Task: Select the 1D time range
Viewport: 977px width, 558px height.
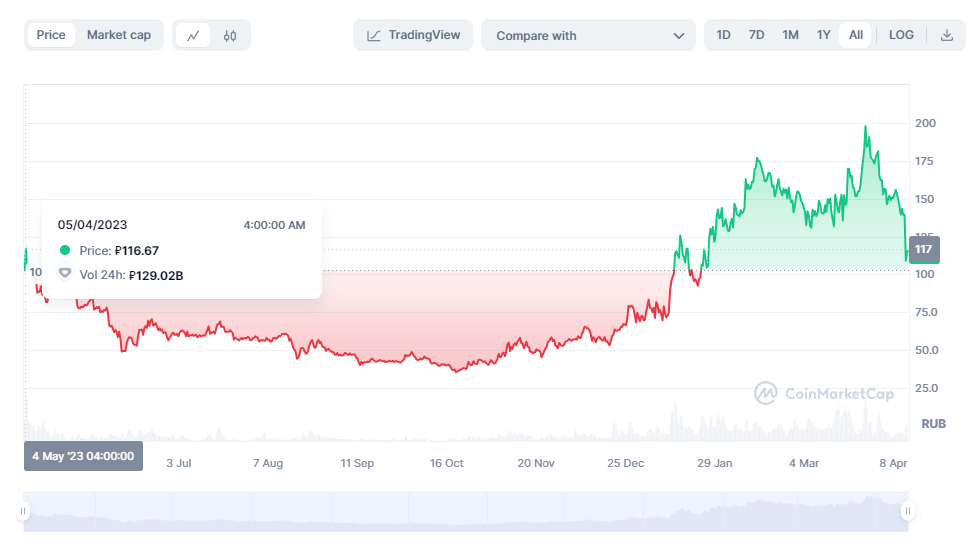Action: pos(723,35)
